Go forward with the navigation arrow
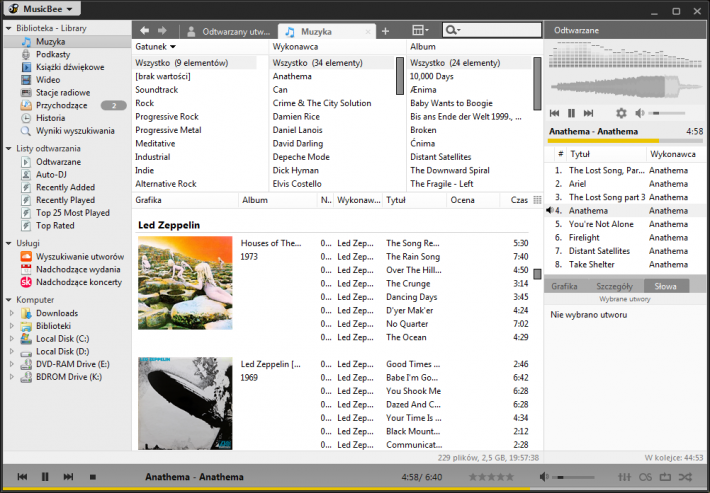Screen dimensions: 710x493 tap(162, 30)
